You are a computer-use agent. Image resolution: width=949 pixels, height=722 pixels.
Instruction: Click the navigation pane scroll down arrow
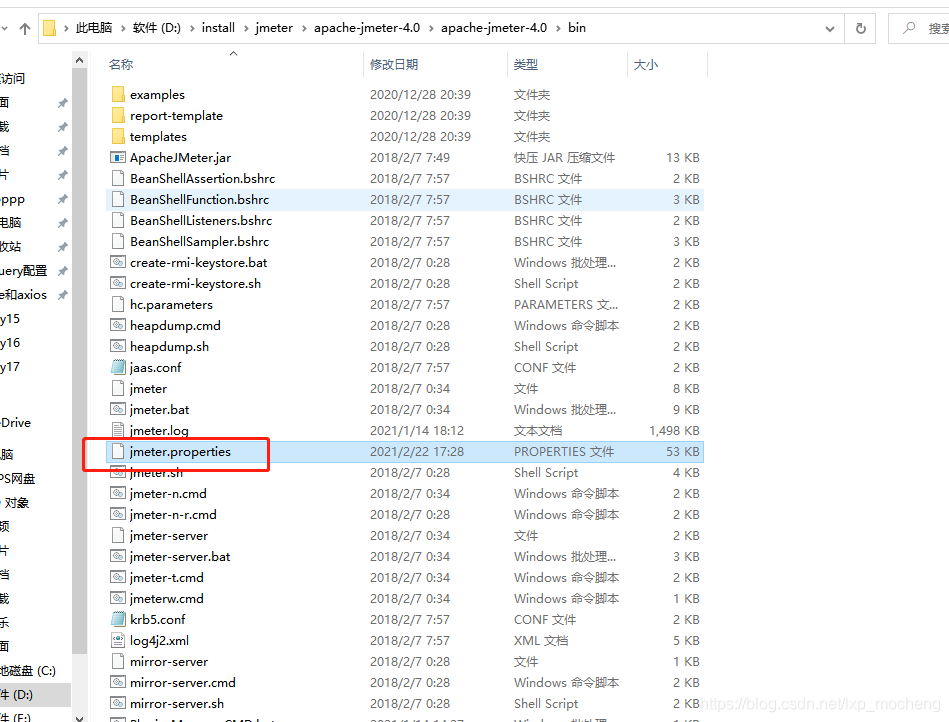(79, 717)
